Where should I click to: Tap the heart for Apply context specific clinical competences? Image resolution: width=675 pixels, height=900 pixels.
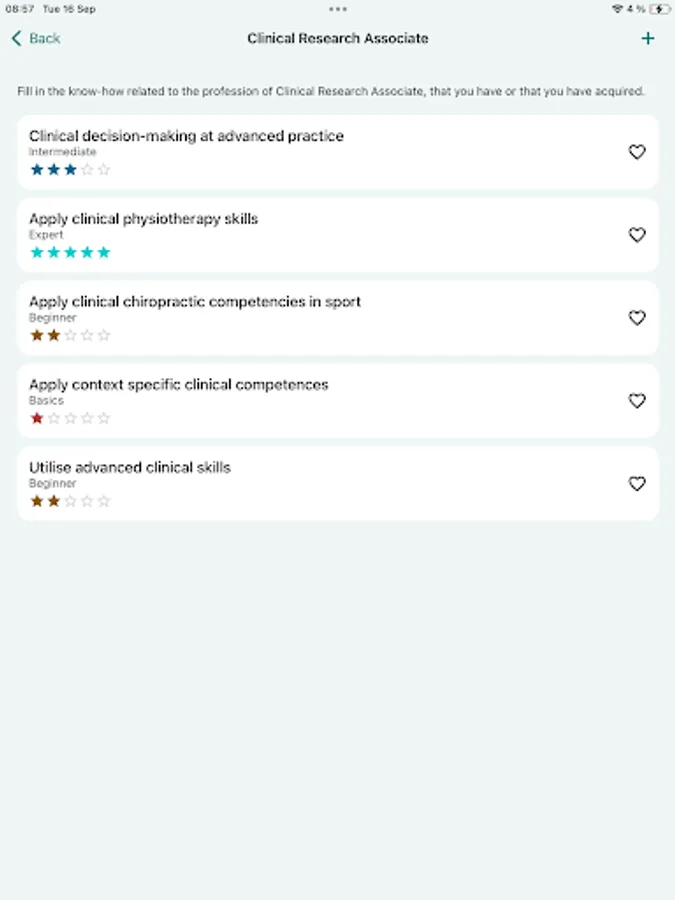637,401
